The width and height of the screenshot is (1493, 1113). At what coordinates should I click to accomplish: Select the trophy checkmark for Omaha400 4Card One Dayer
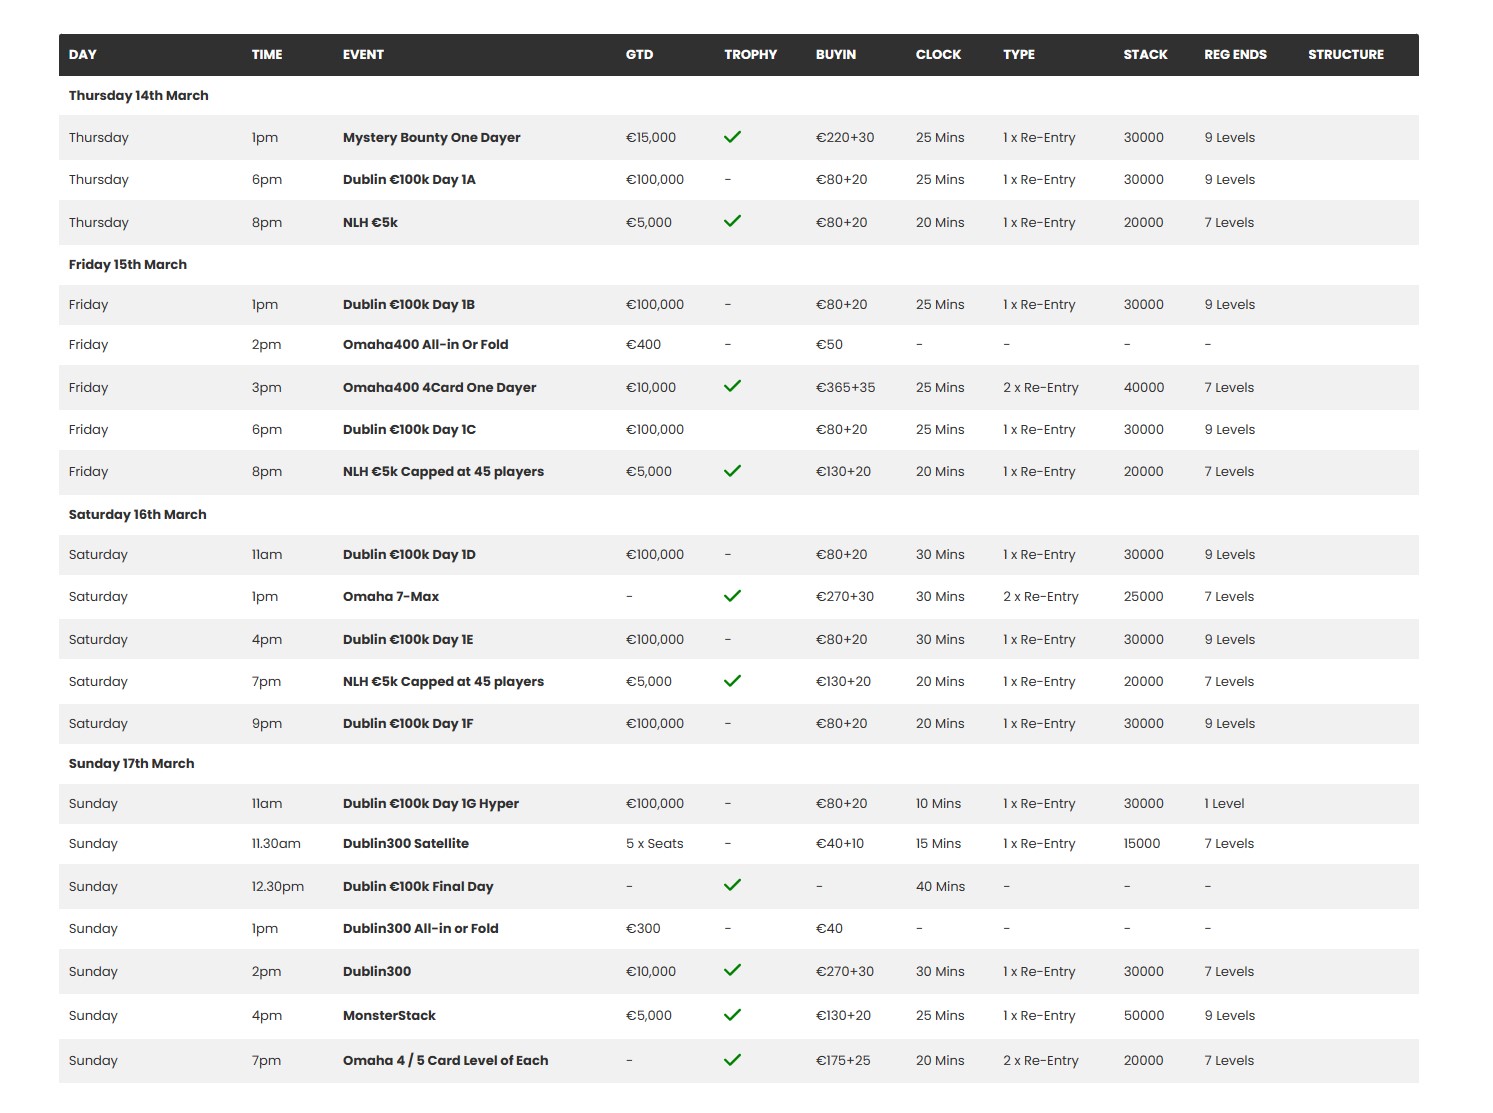tap(732, 386)
